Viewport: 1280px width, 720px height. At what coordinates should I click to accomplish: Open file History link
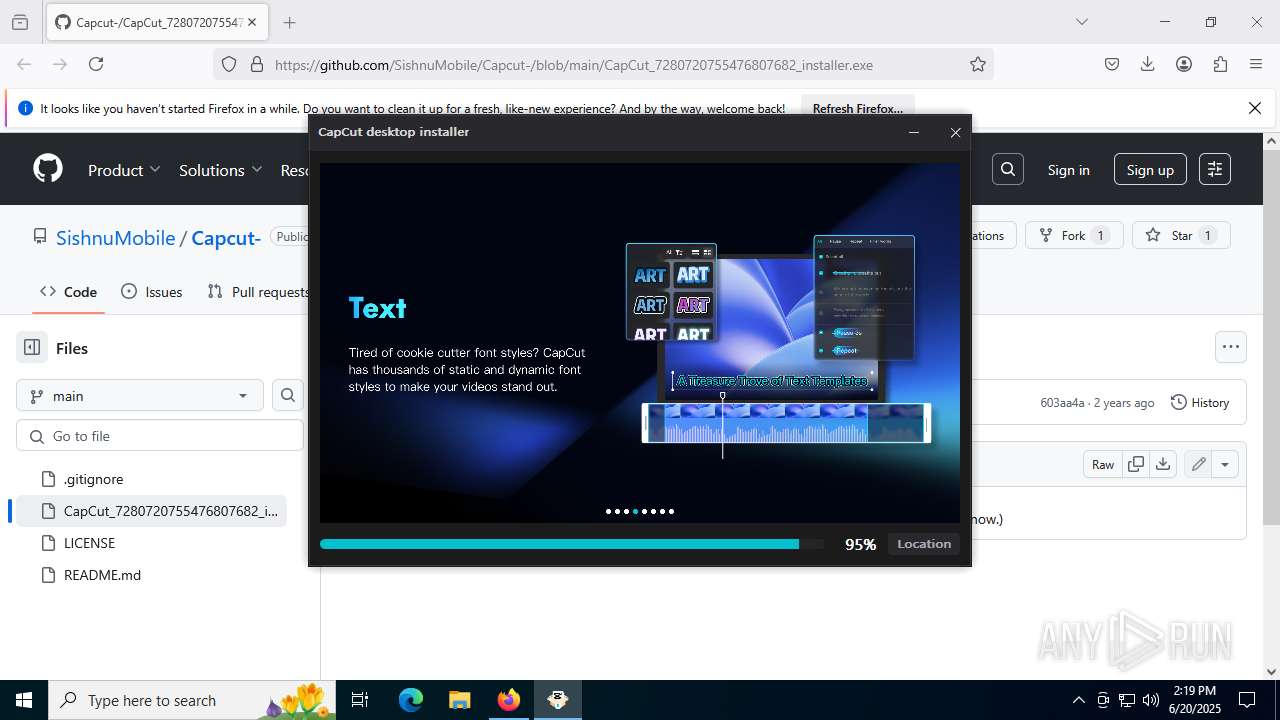(x=1200, y=402)
